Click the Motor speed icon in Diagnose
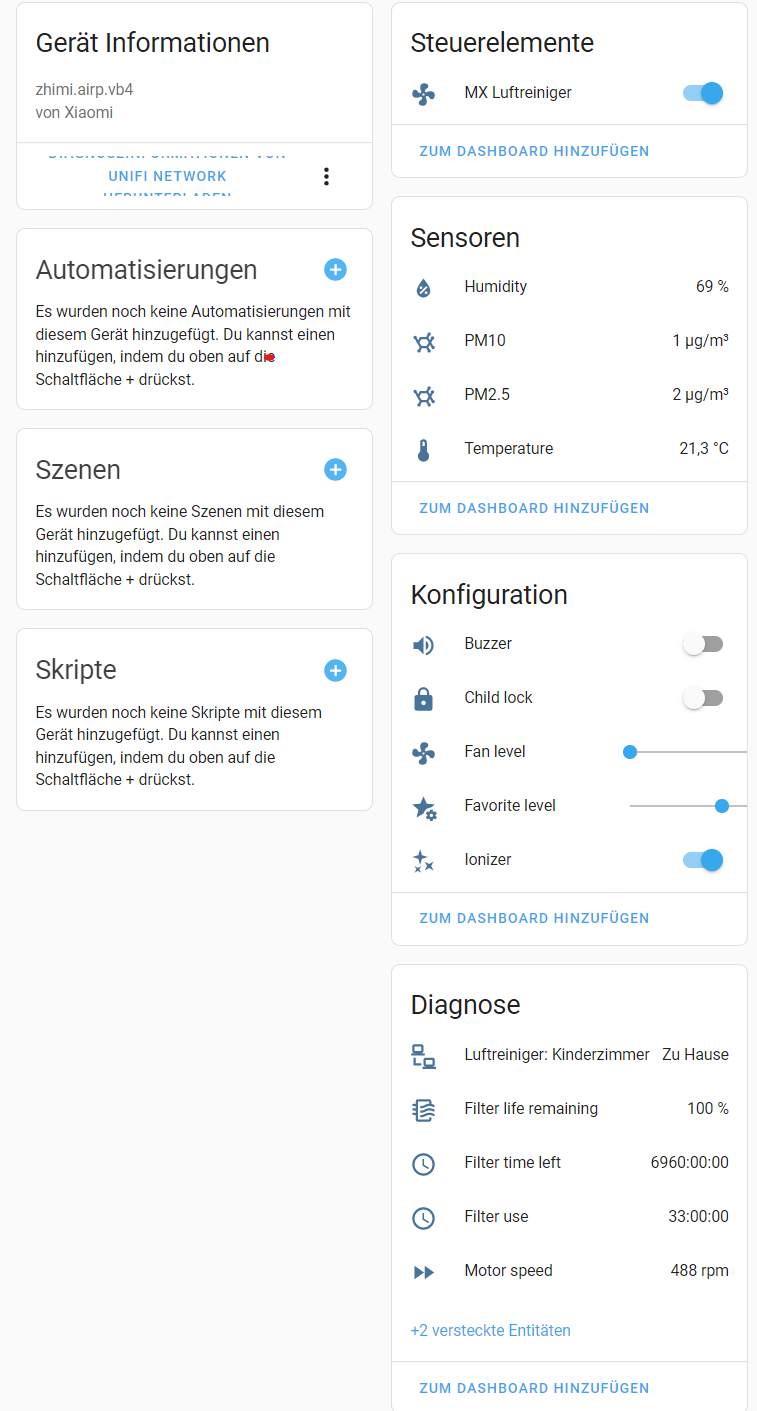This screenshot has width=757, height=1411. point(424,1270)
